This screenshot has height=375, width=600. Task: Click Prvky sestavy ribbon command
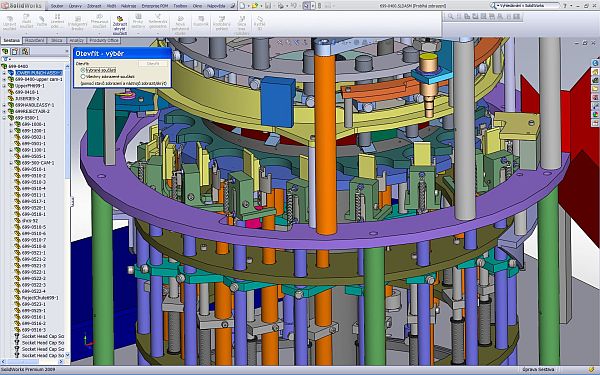point(138,21)
